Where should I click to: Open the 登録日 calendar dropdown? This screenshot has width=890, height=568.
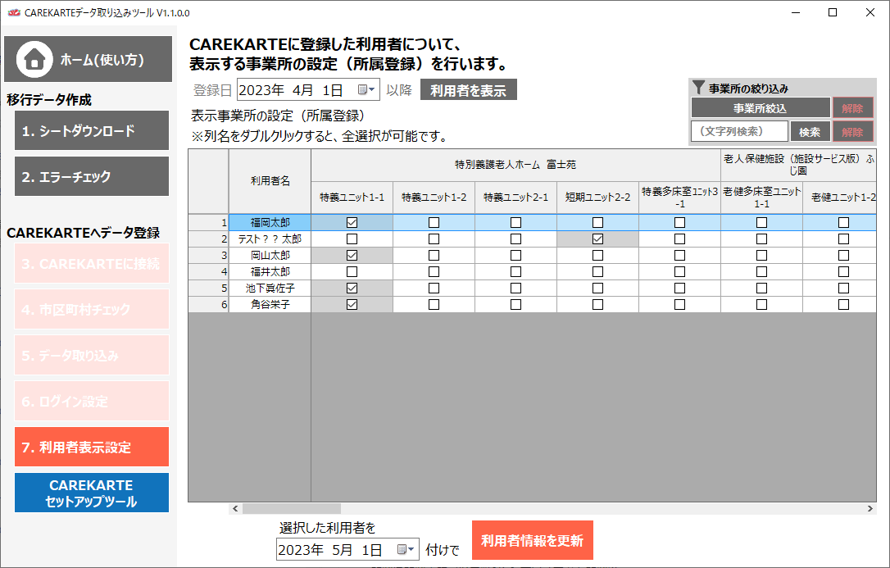pos(366,90)
